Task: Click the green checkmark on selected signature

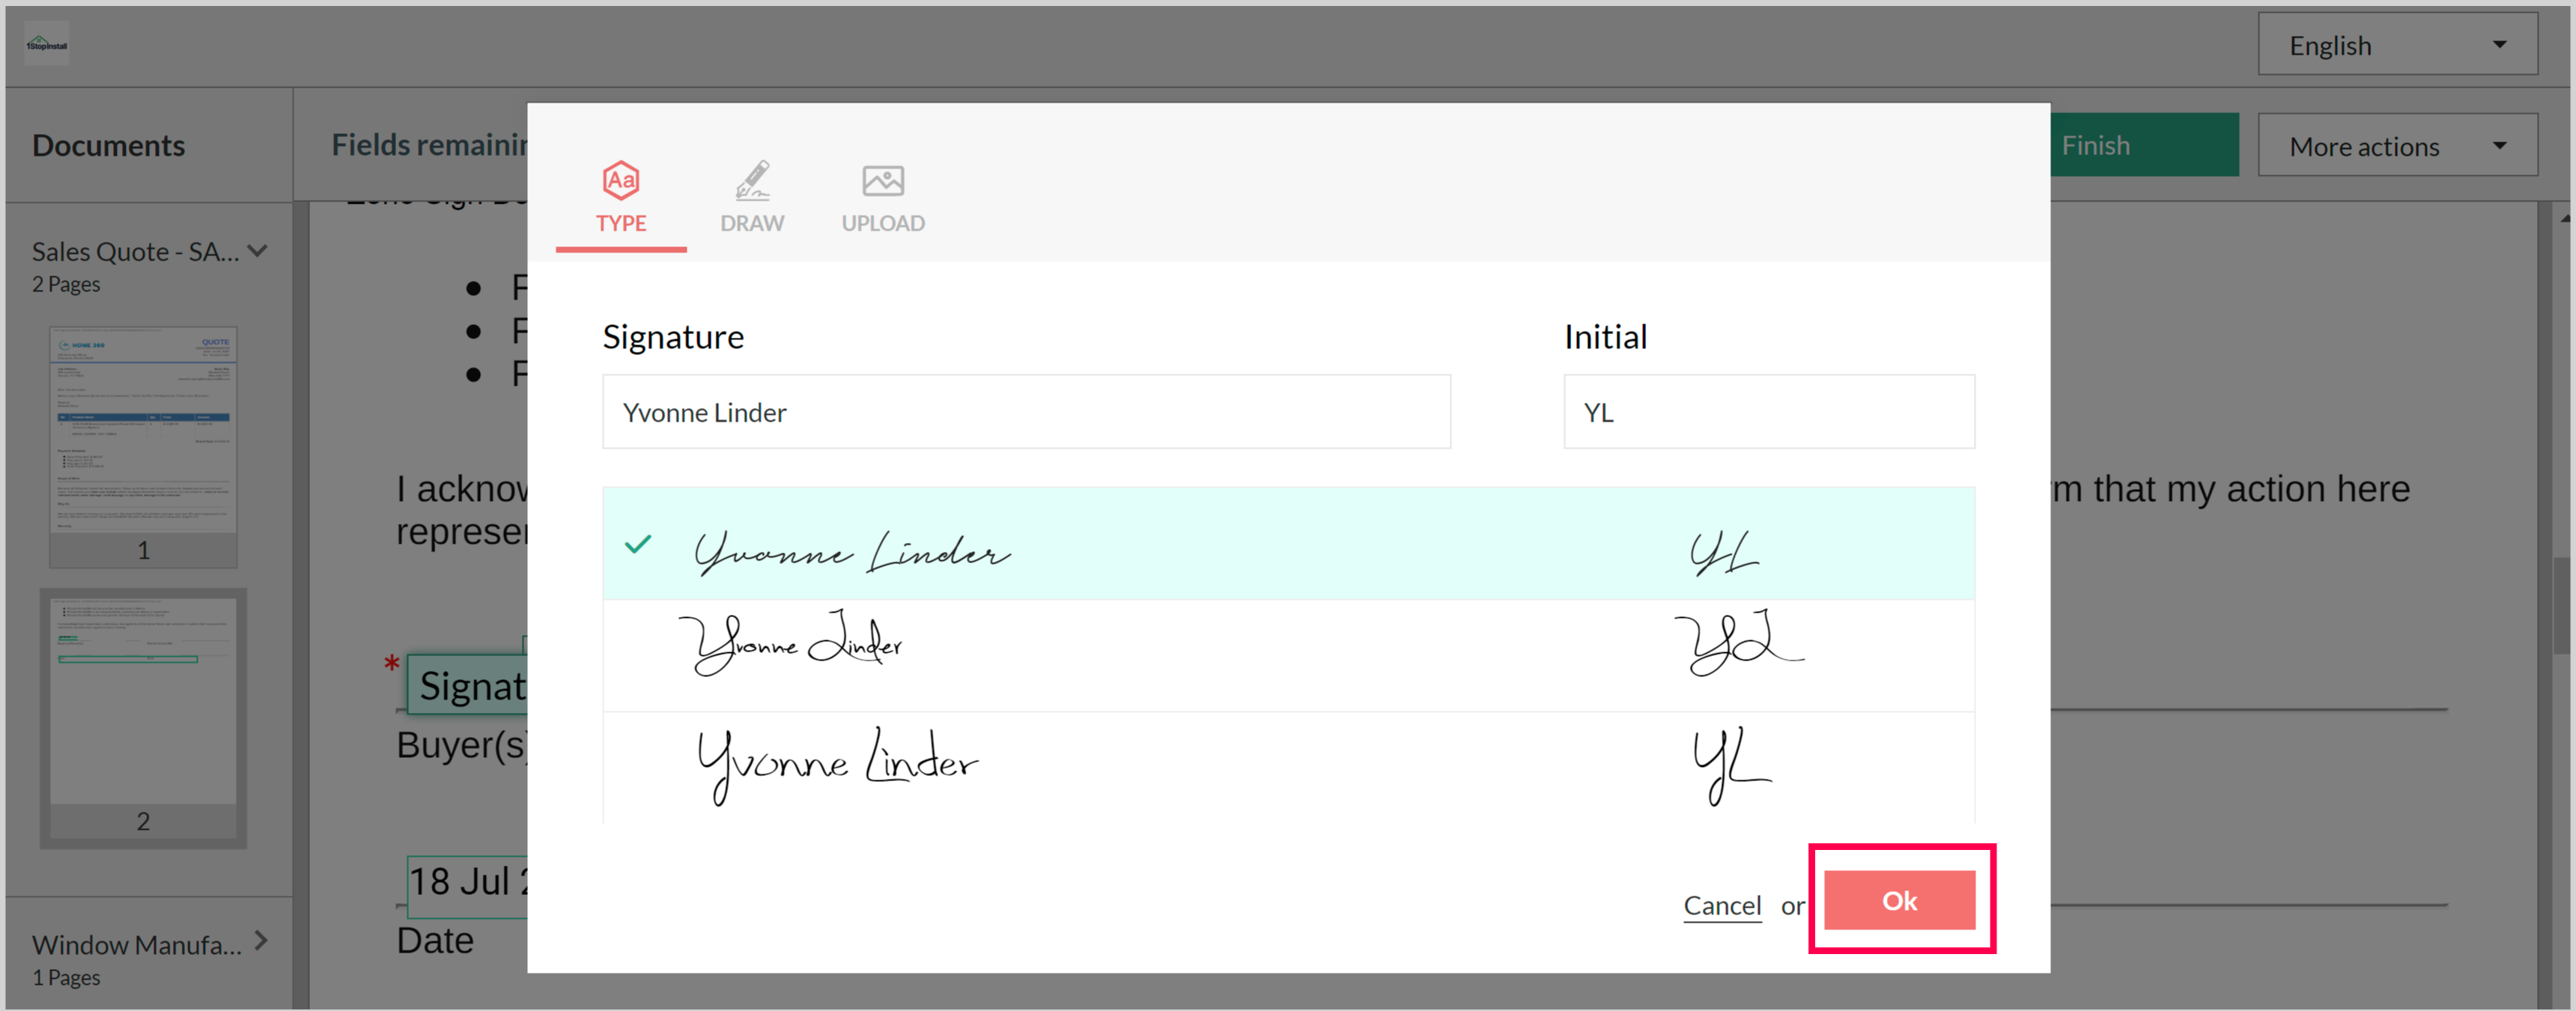Action: [637, 545]
